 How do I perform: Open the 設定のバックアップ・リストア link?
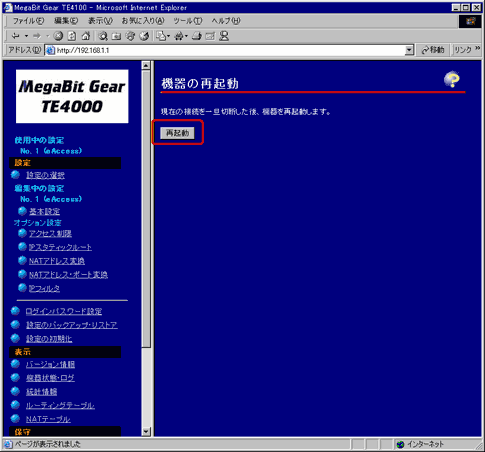[x=72, y=325]
